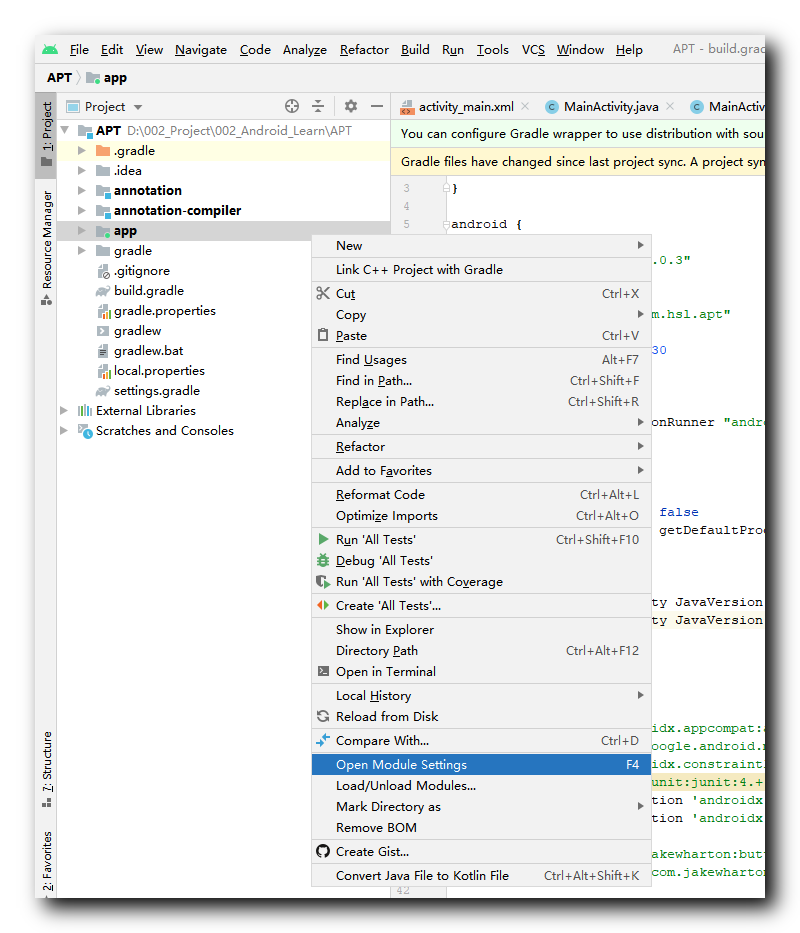The image size is (800, 933).
Task: Click the app folder icon in breadcrumb
Action: coord(93,78)
